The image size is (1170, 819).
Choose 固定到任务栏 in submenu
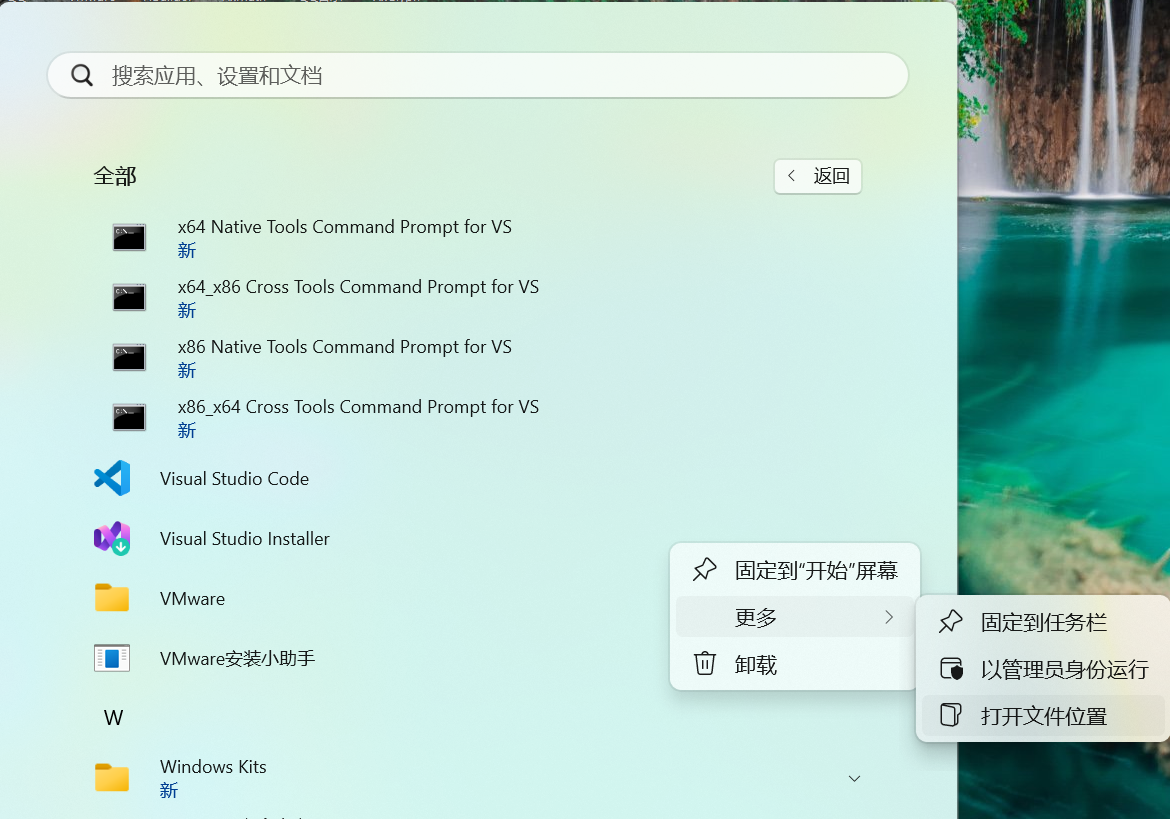[x=1042, y=622]
